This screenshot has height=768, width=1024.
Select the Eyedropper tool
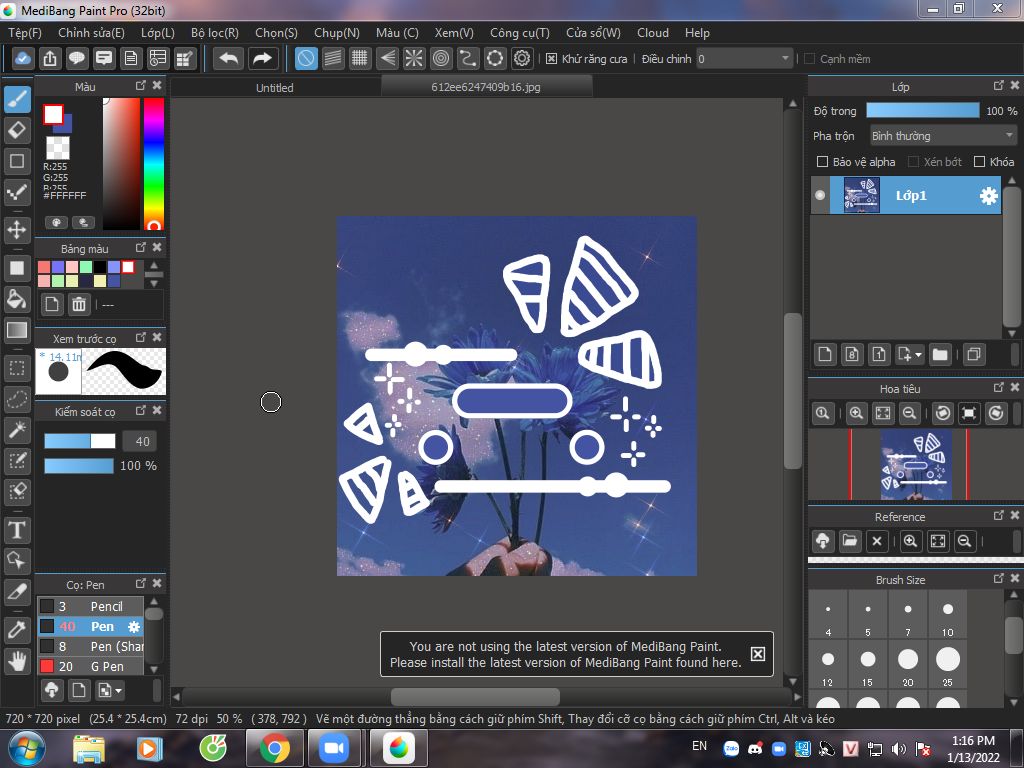click(18, 630)
